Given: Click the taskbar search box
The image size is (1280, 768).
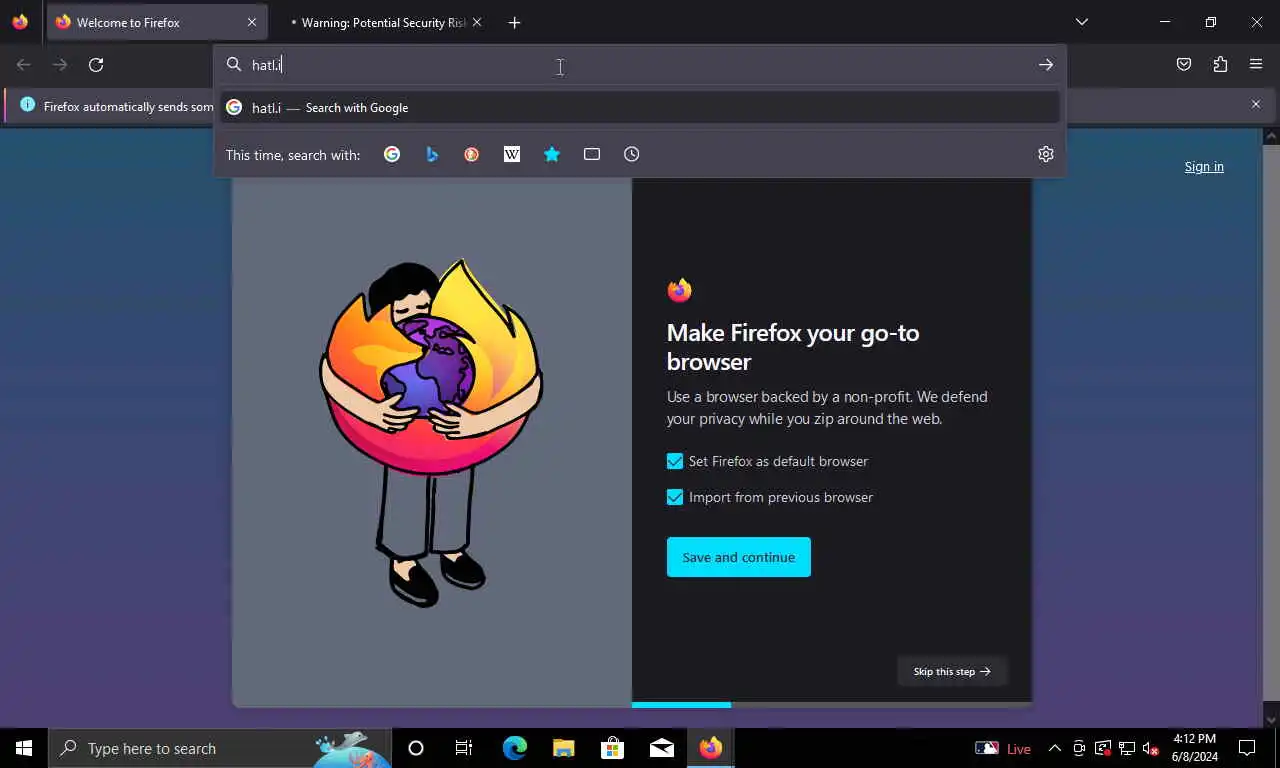Looking at the screenshot, I should [220, 748].
